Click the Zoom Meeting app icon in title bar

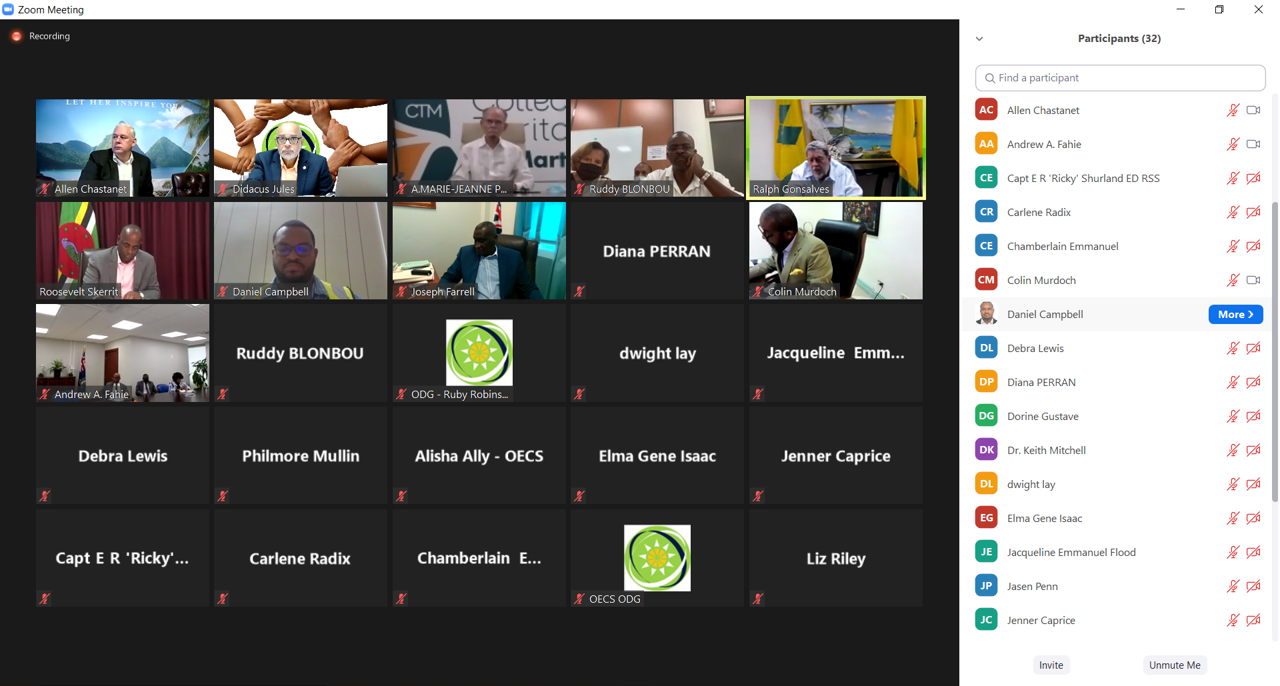coord(8,9)
